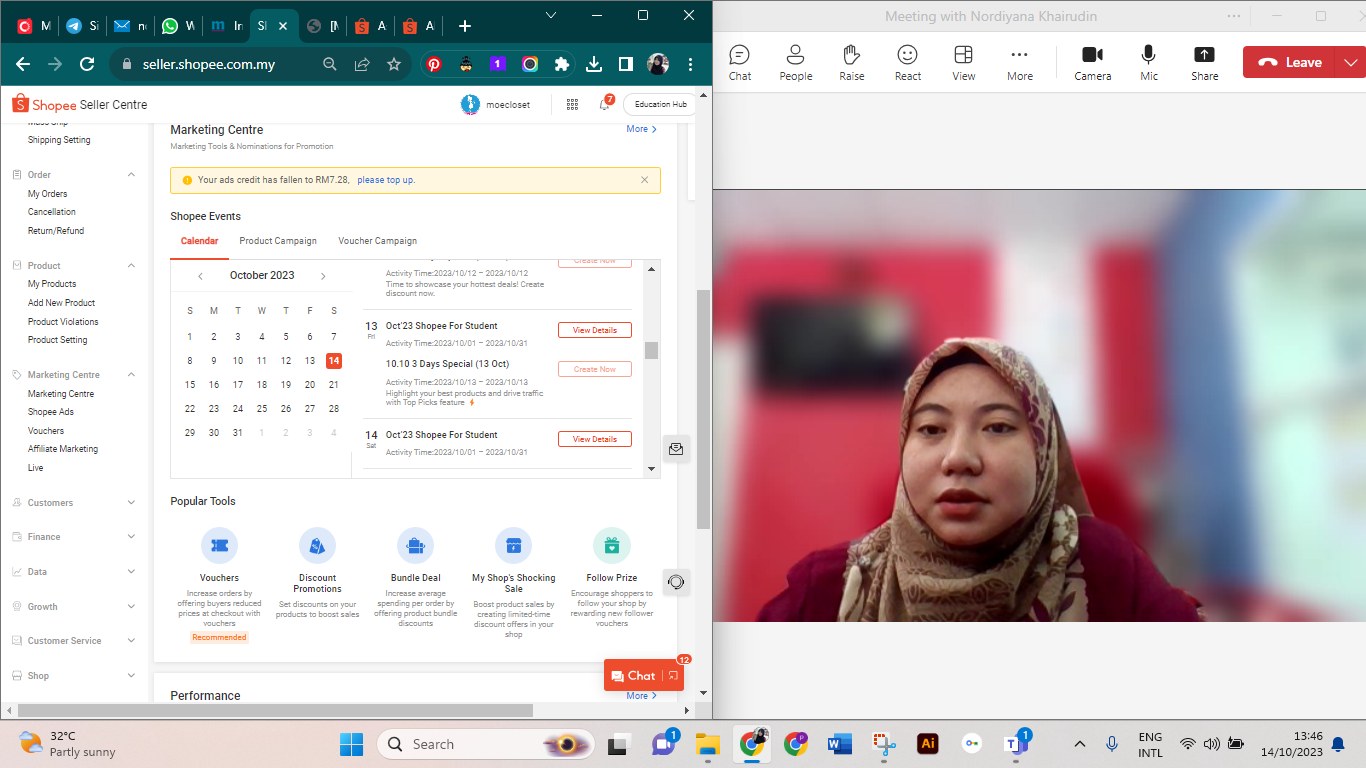
Task: Click taskbar Search box
Action: [486, 744]
